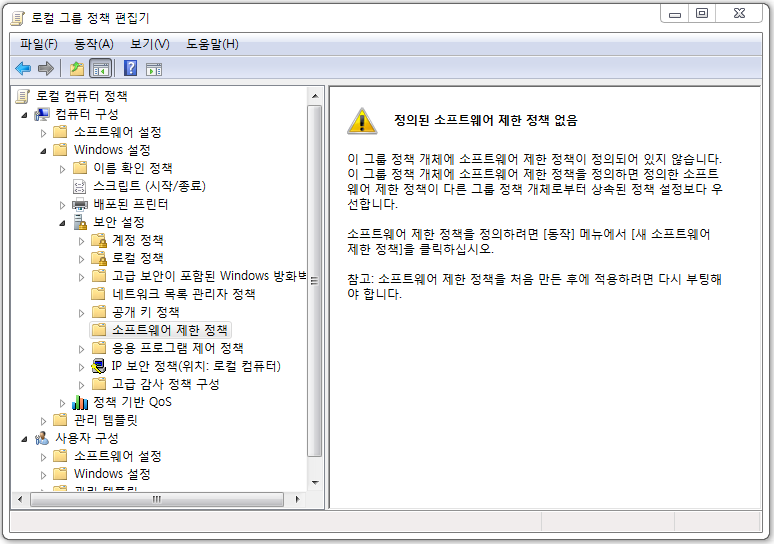Click the tree's horizontal scrollbar right arrow
The image size is (774, 544).
click(297, 499)
